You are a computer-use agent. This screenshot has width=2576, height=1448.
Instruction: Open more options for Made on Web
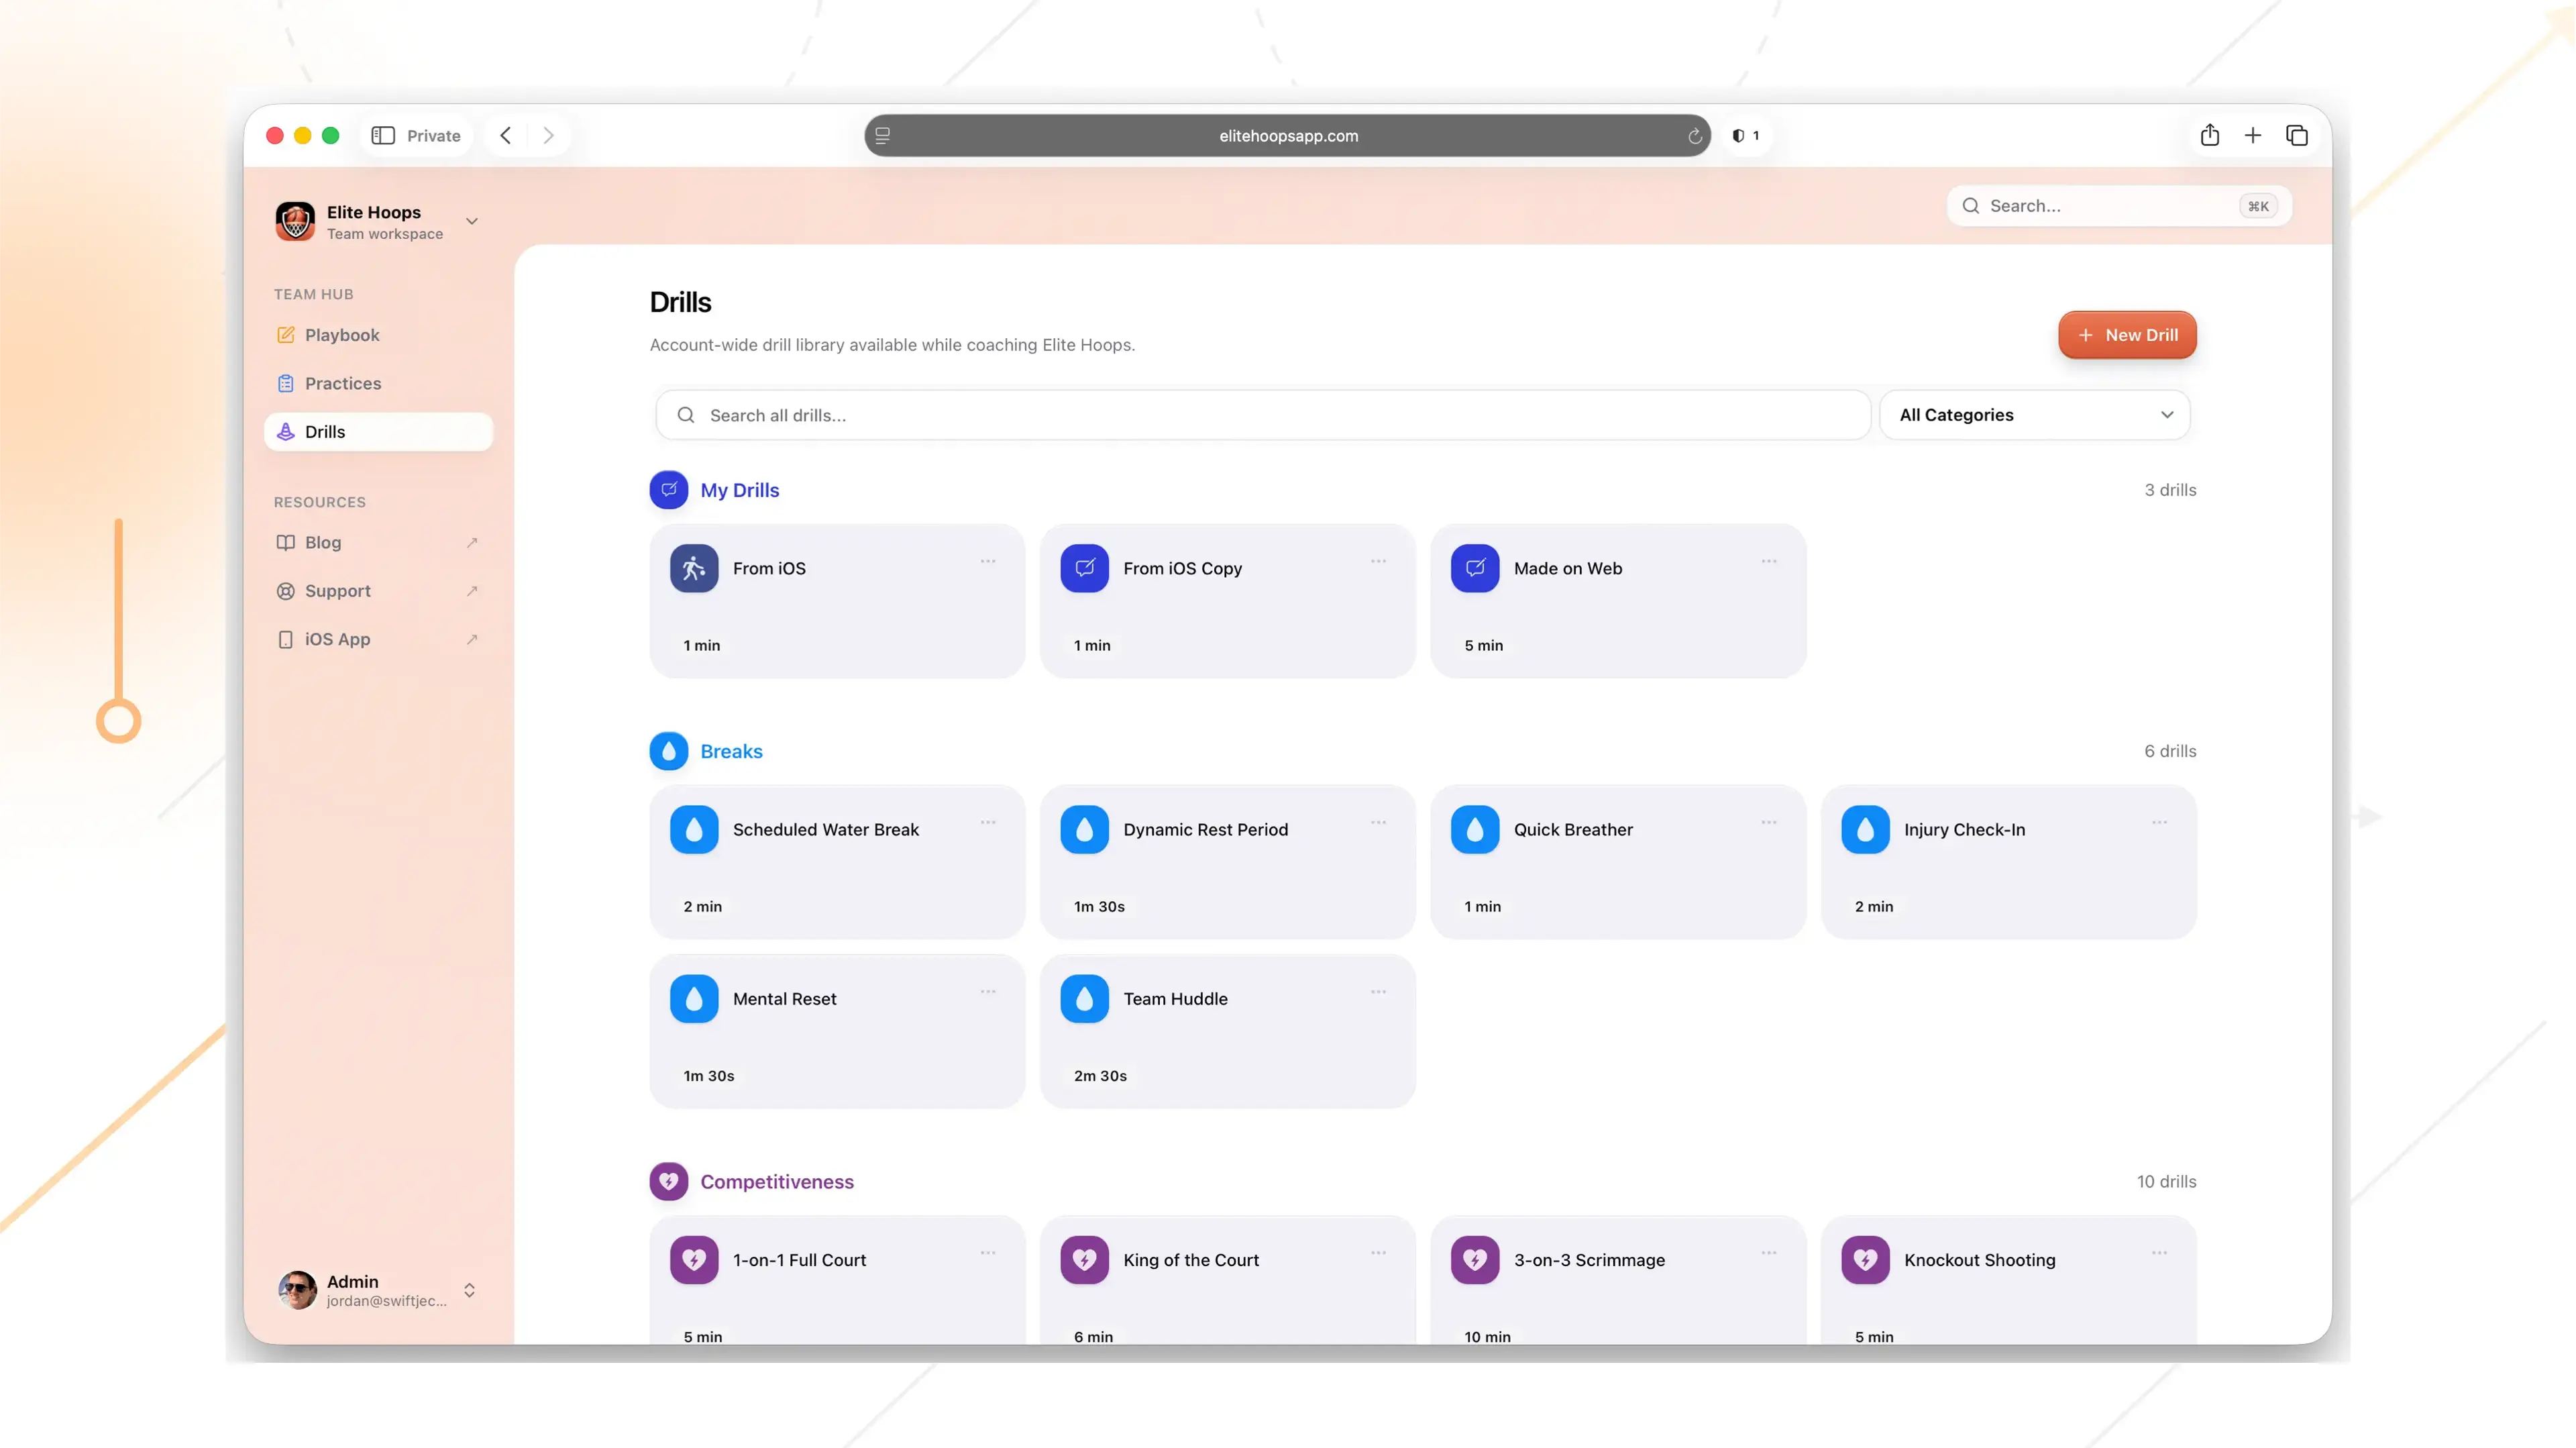click(1769, 561)
